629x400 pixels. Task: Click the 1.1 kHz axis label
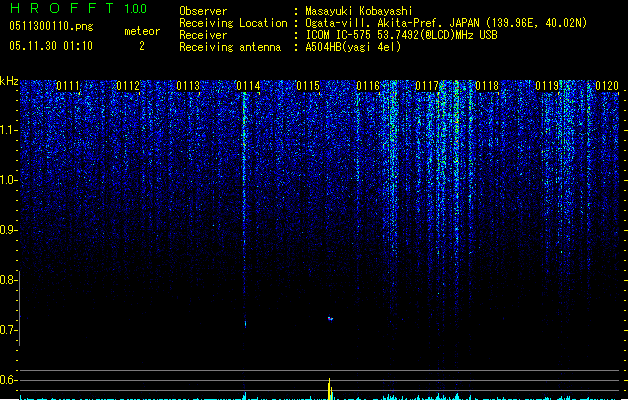click(8, 130)
